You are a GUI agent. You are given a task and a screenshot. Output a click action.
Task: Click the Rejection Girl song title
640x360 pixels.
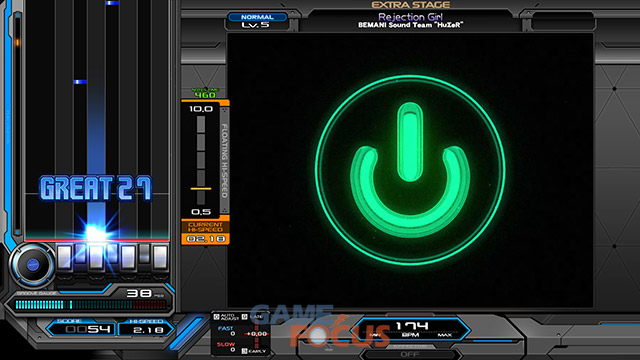pyautogui.click(x=410, y=17)
